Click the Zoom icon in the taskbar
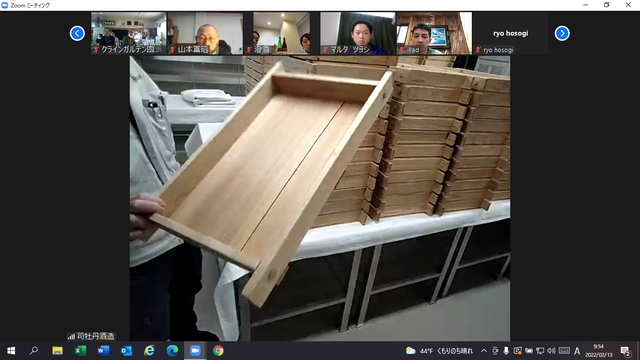The height and width of the screenshot is (360, 640). 195,351
